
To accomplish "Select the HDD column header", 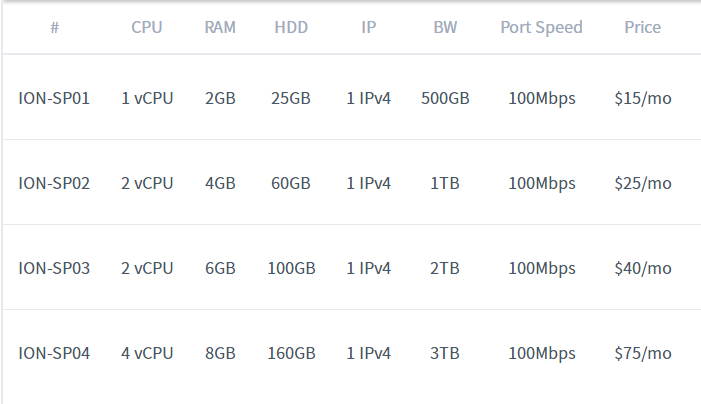I will [291, 27].
